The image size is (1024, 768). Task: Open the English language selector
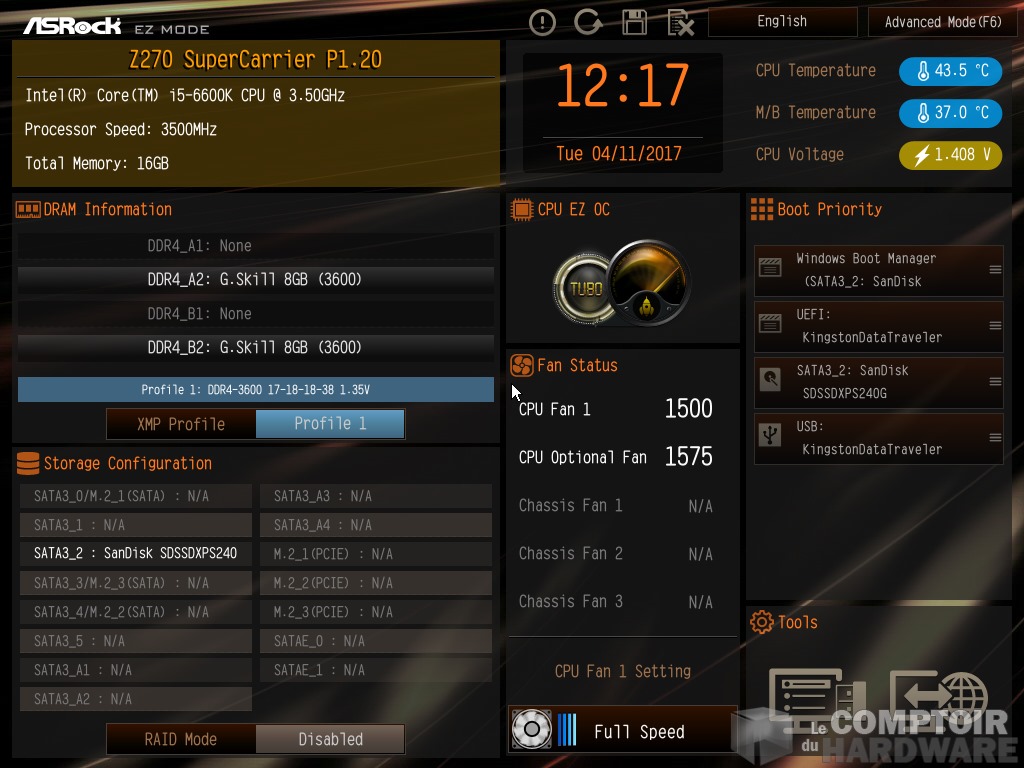point(782,22)
